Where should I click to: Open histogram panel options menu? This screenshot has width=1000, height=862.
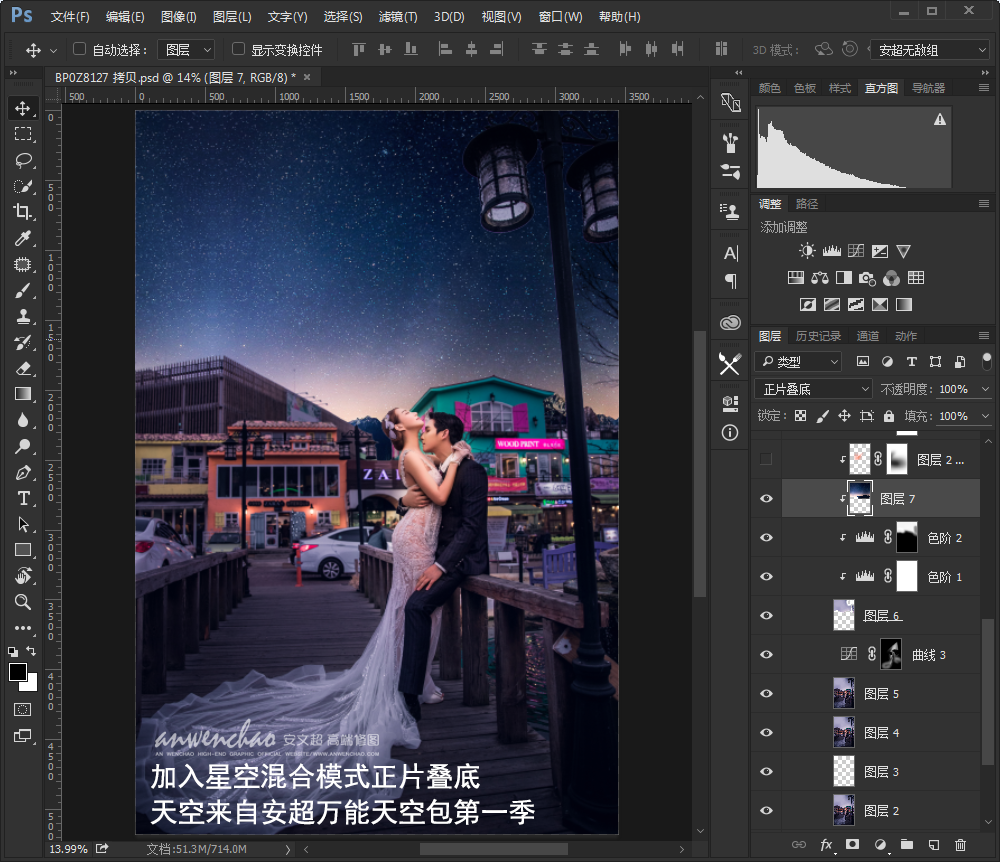(984, 87)
